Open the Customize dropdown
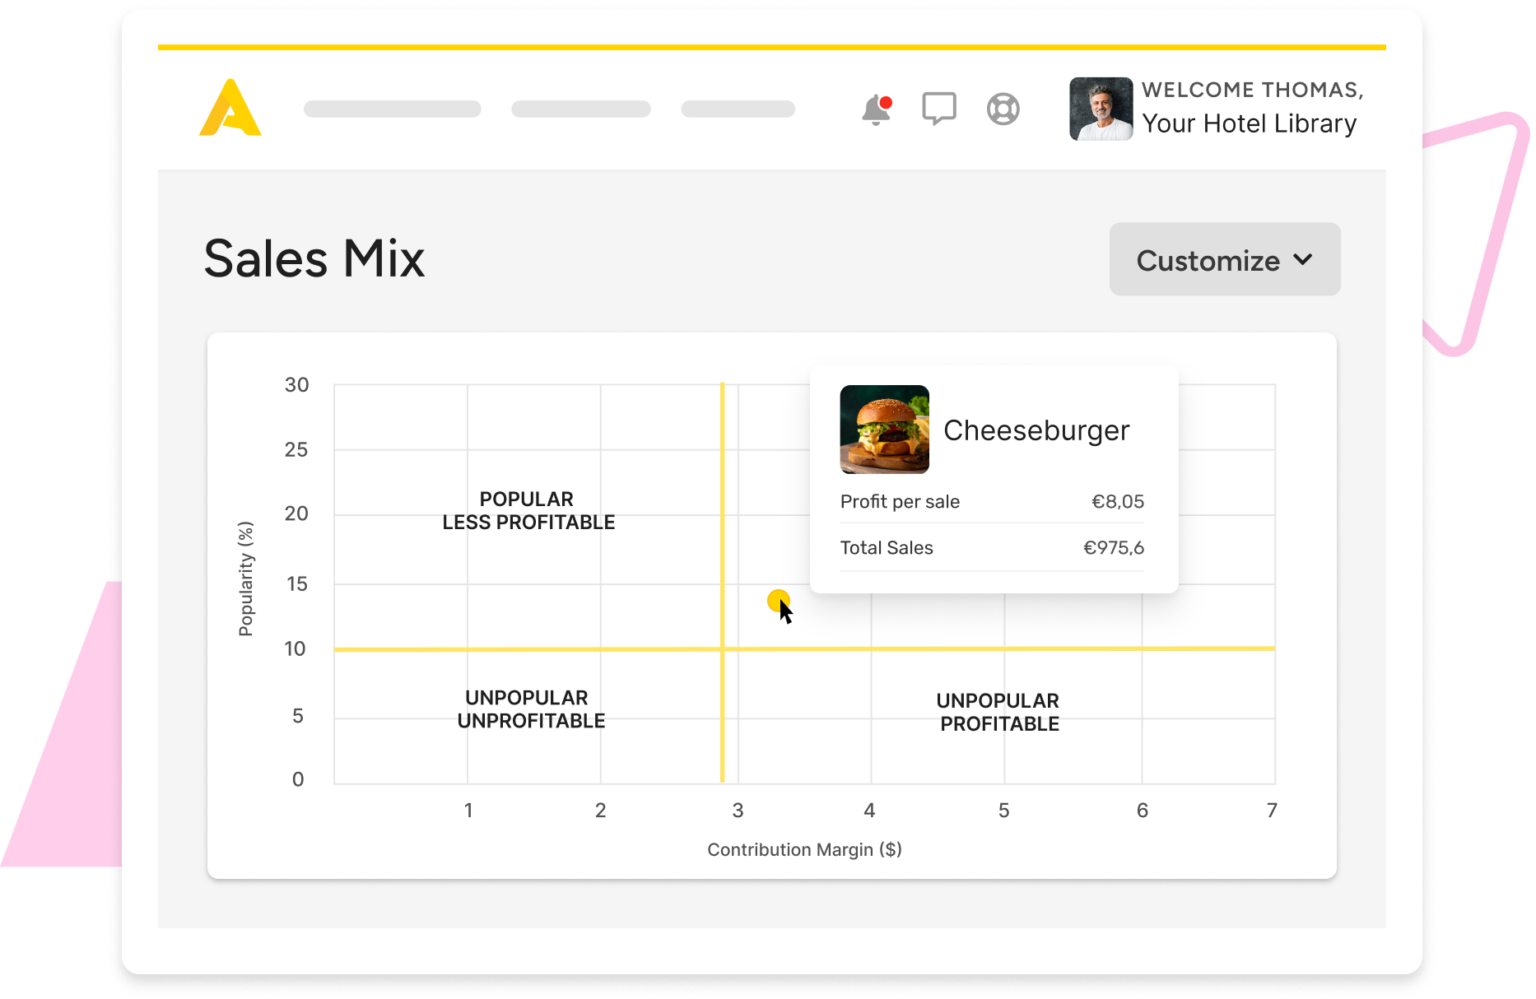The image size is (1536, 999). click(x=1224, y=260)
